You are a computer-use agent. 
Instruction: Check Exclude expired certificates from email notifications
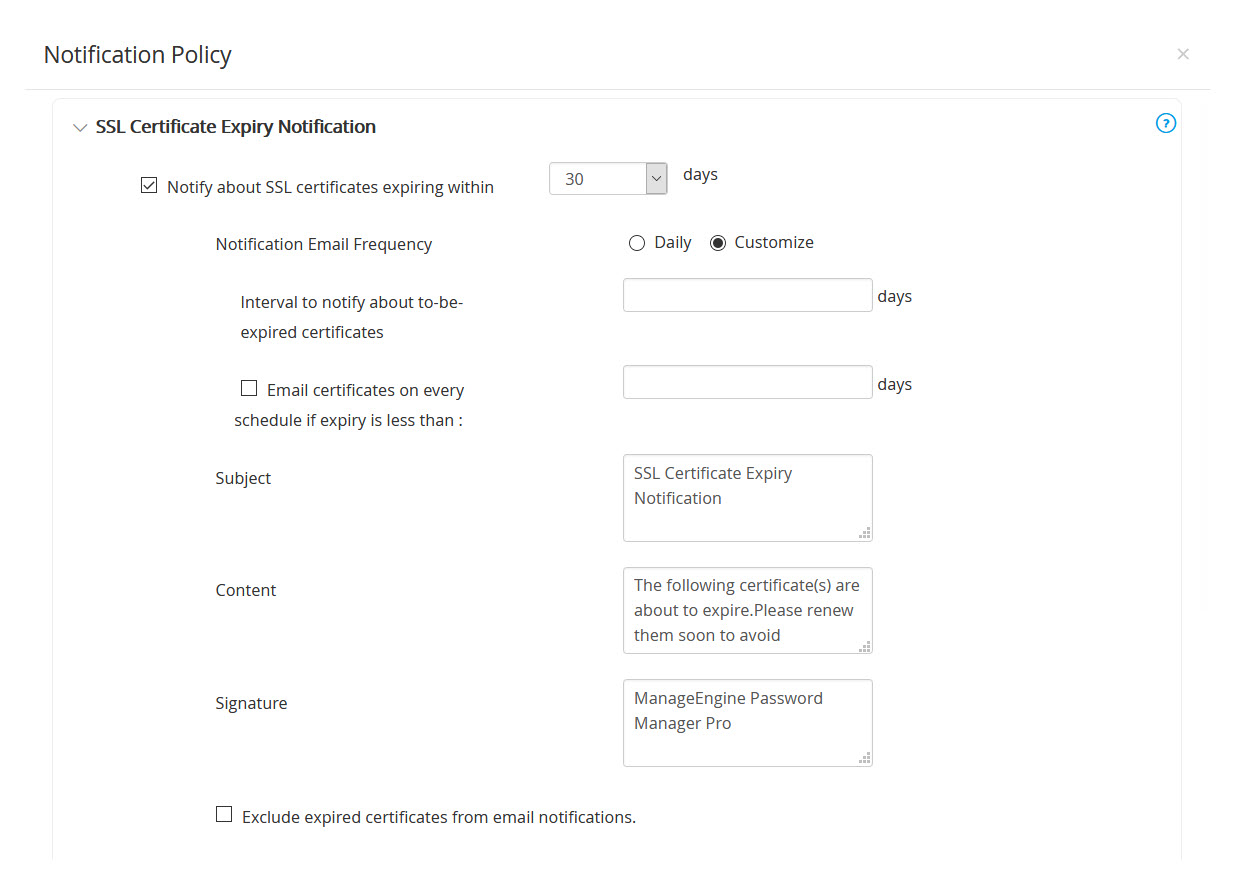[x=224, y=815]
